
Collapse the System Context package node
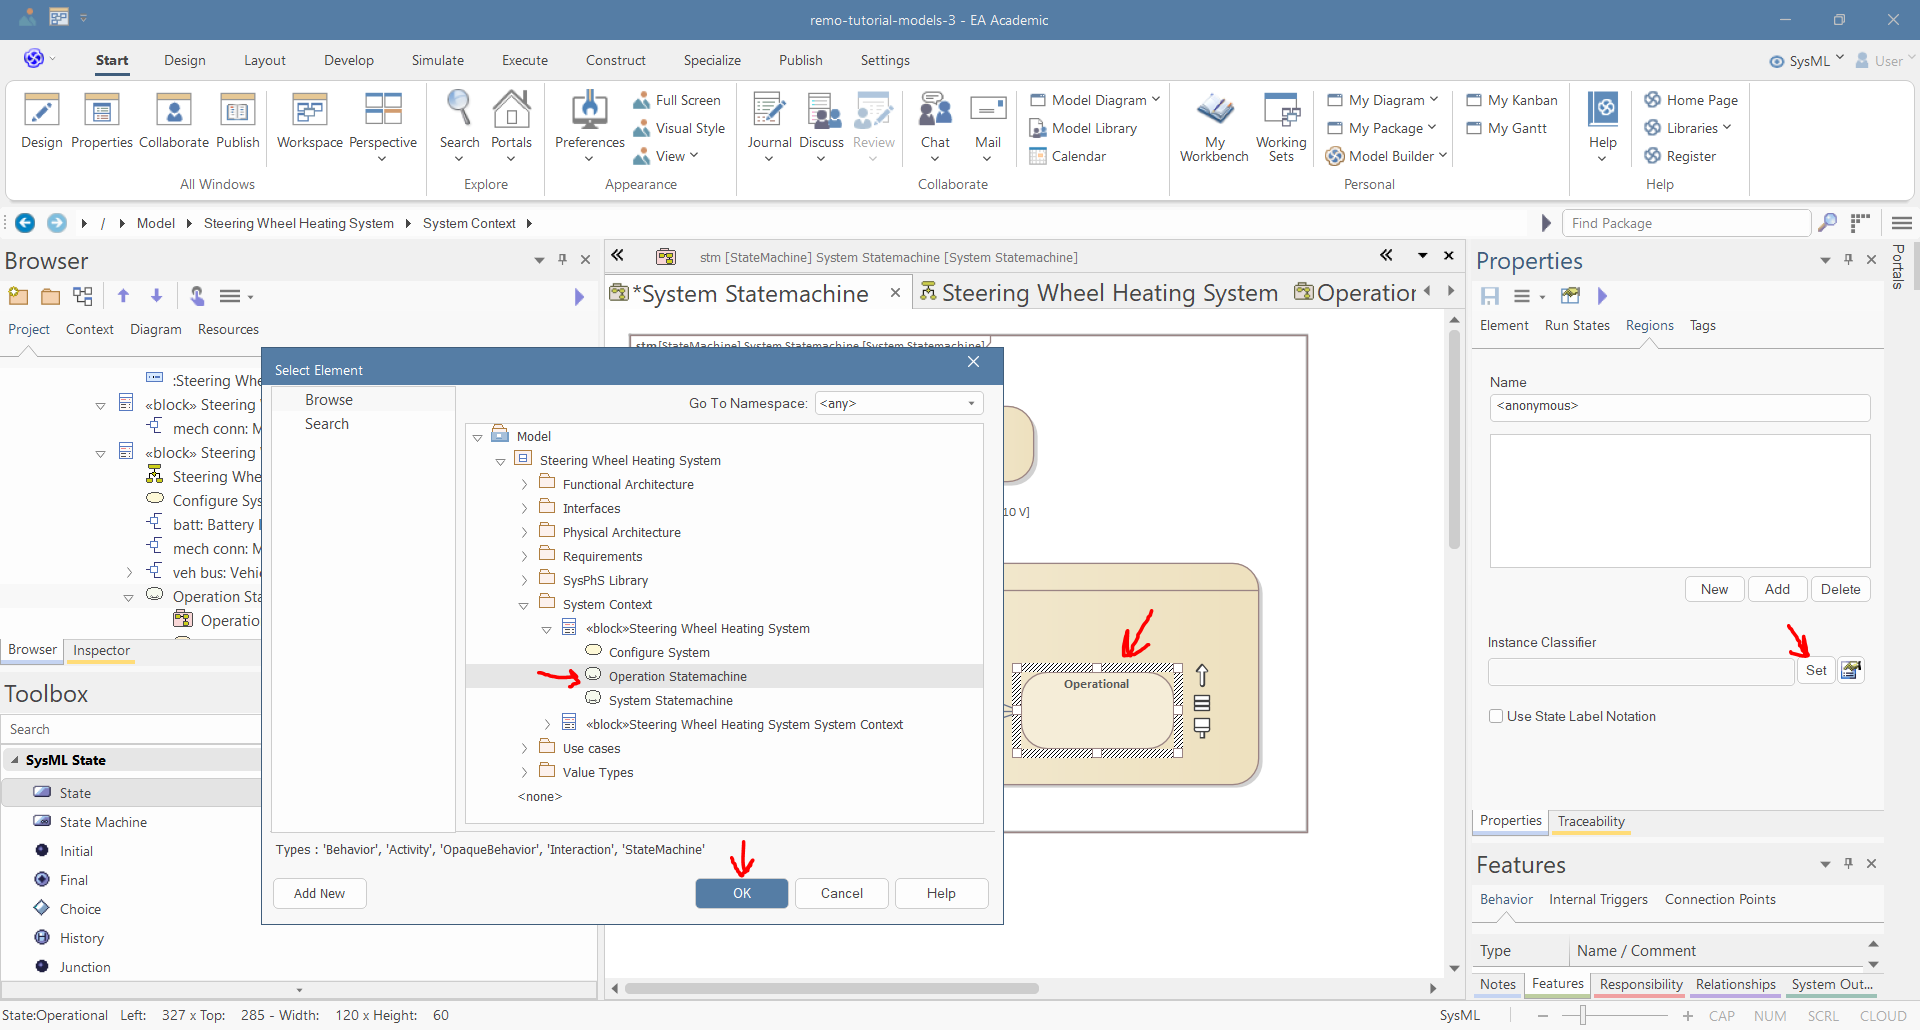point(524,606)
